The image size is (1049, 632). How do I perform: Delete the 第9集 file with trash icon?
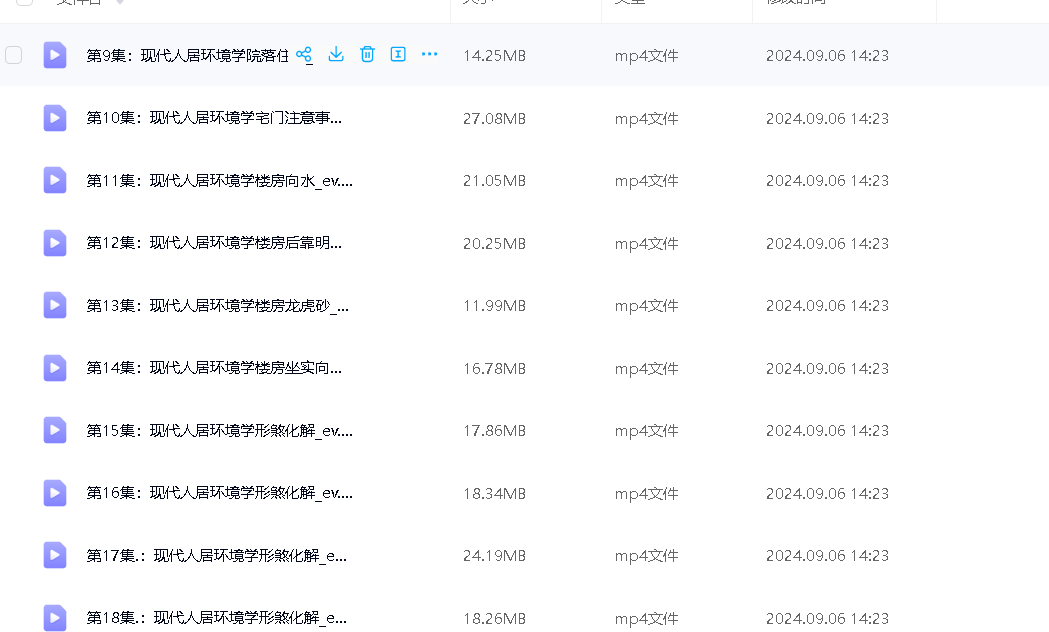[367, 54]
